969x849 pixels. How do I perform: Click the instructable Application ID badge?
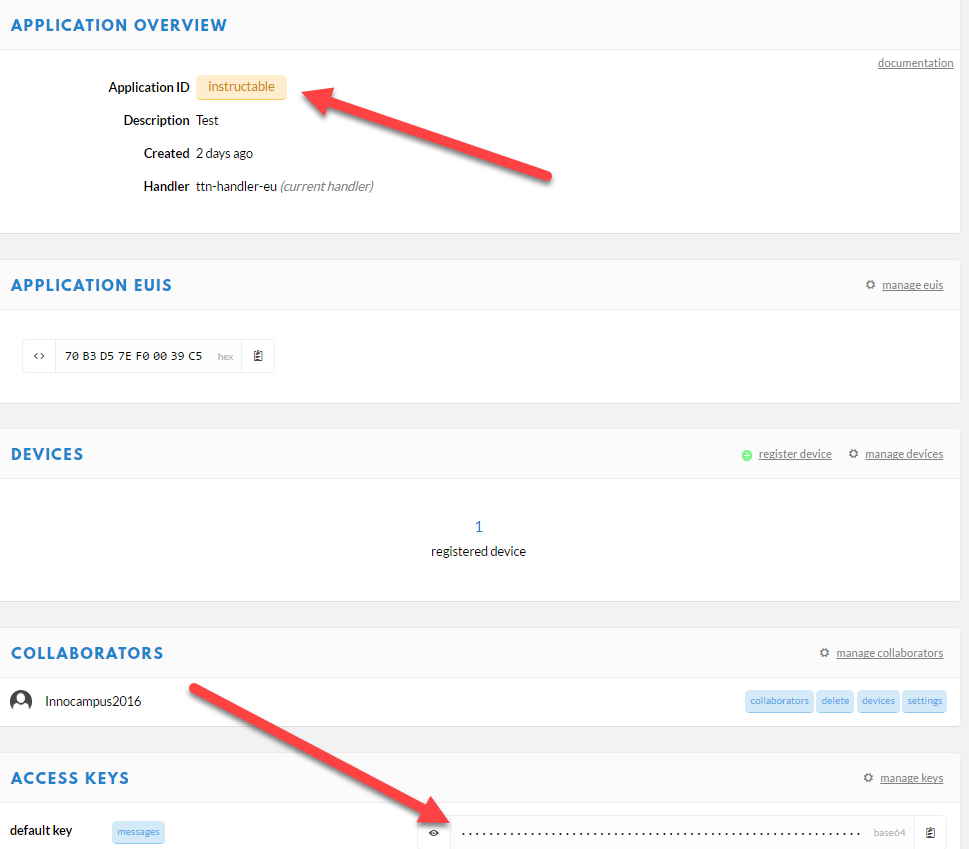pyautogui.click(x=241, y=87)
